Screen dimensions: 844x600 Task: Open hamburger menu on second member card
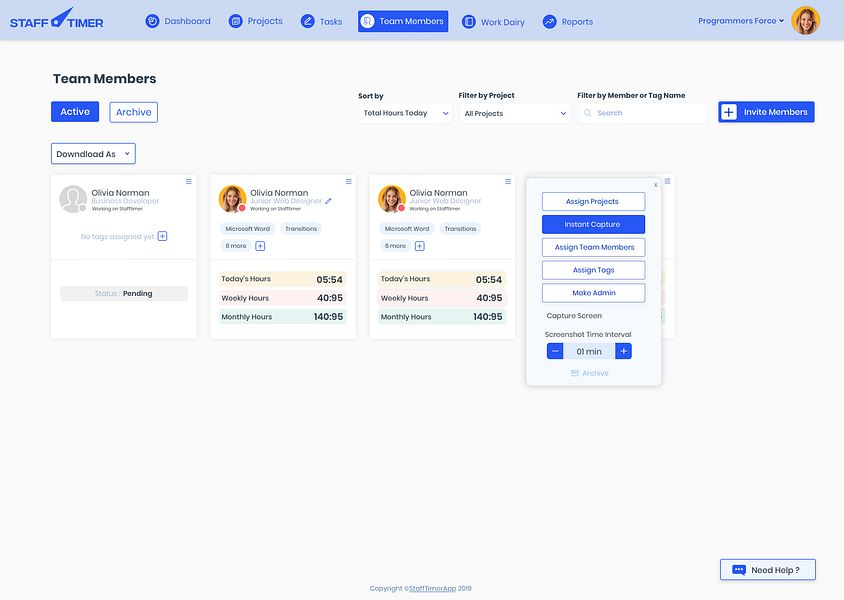(348, 181)
